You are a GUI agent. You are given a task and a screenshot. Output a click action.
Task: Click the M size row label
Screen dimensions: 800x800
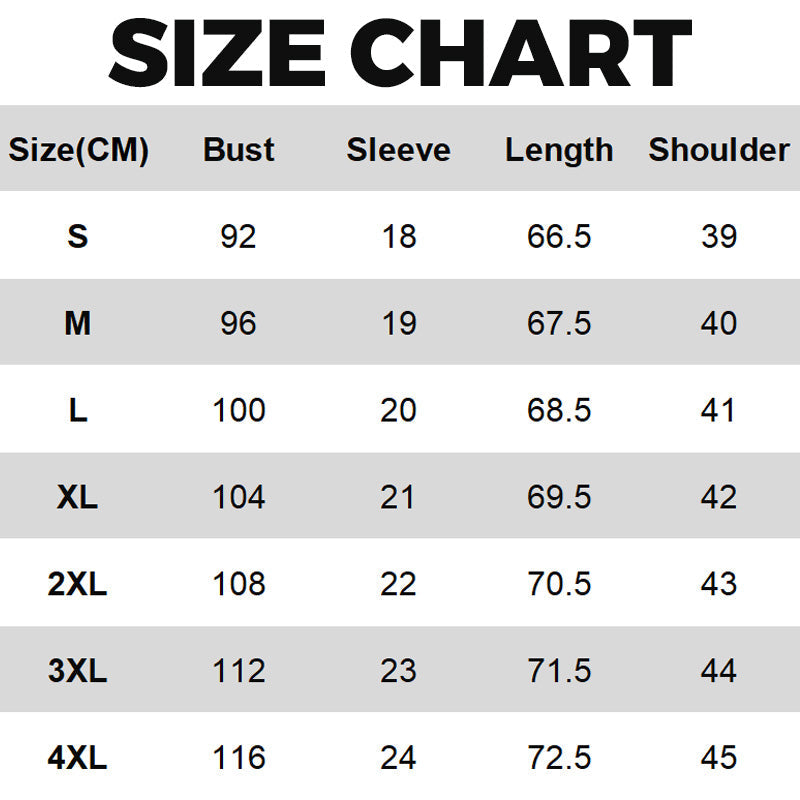[78, 324]
